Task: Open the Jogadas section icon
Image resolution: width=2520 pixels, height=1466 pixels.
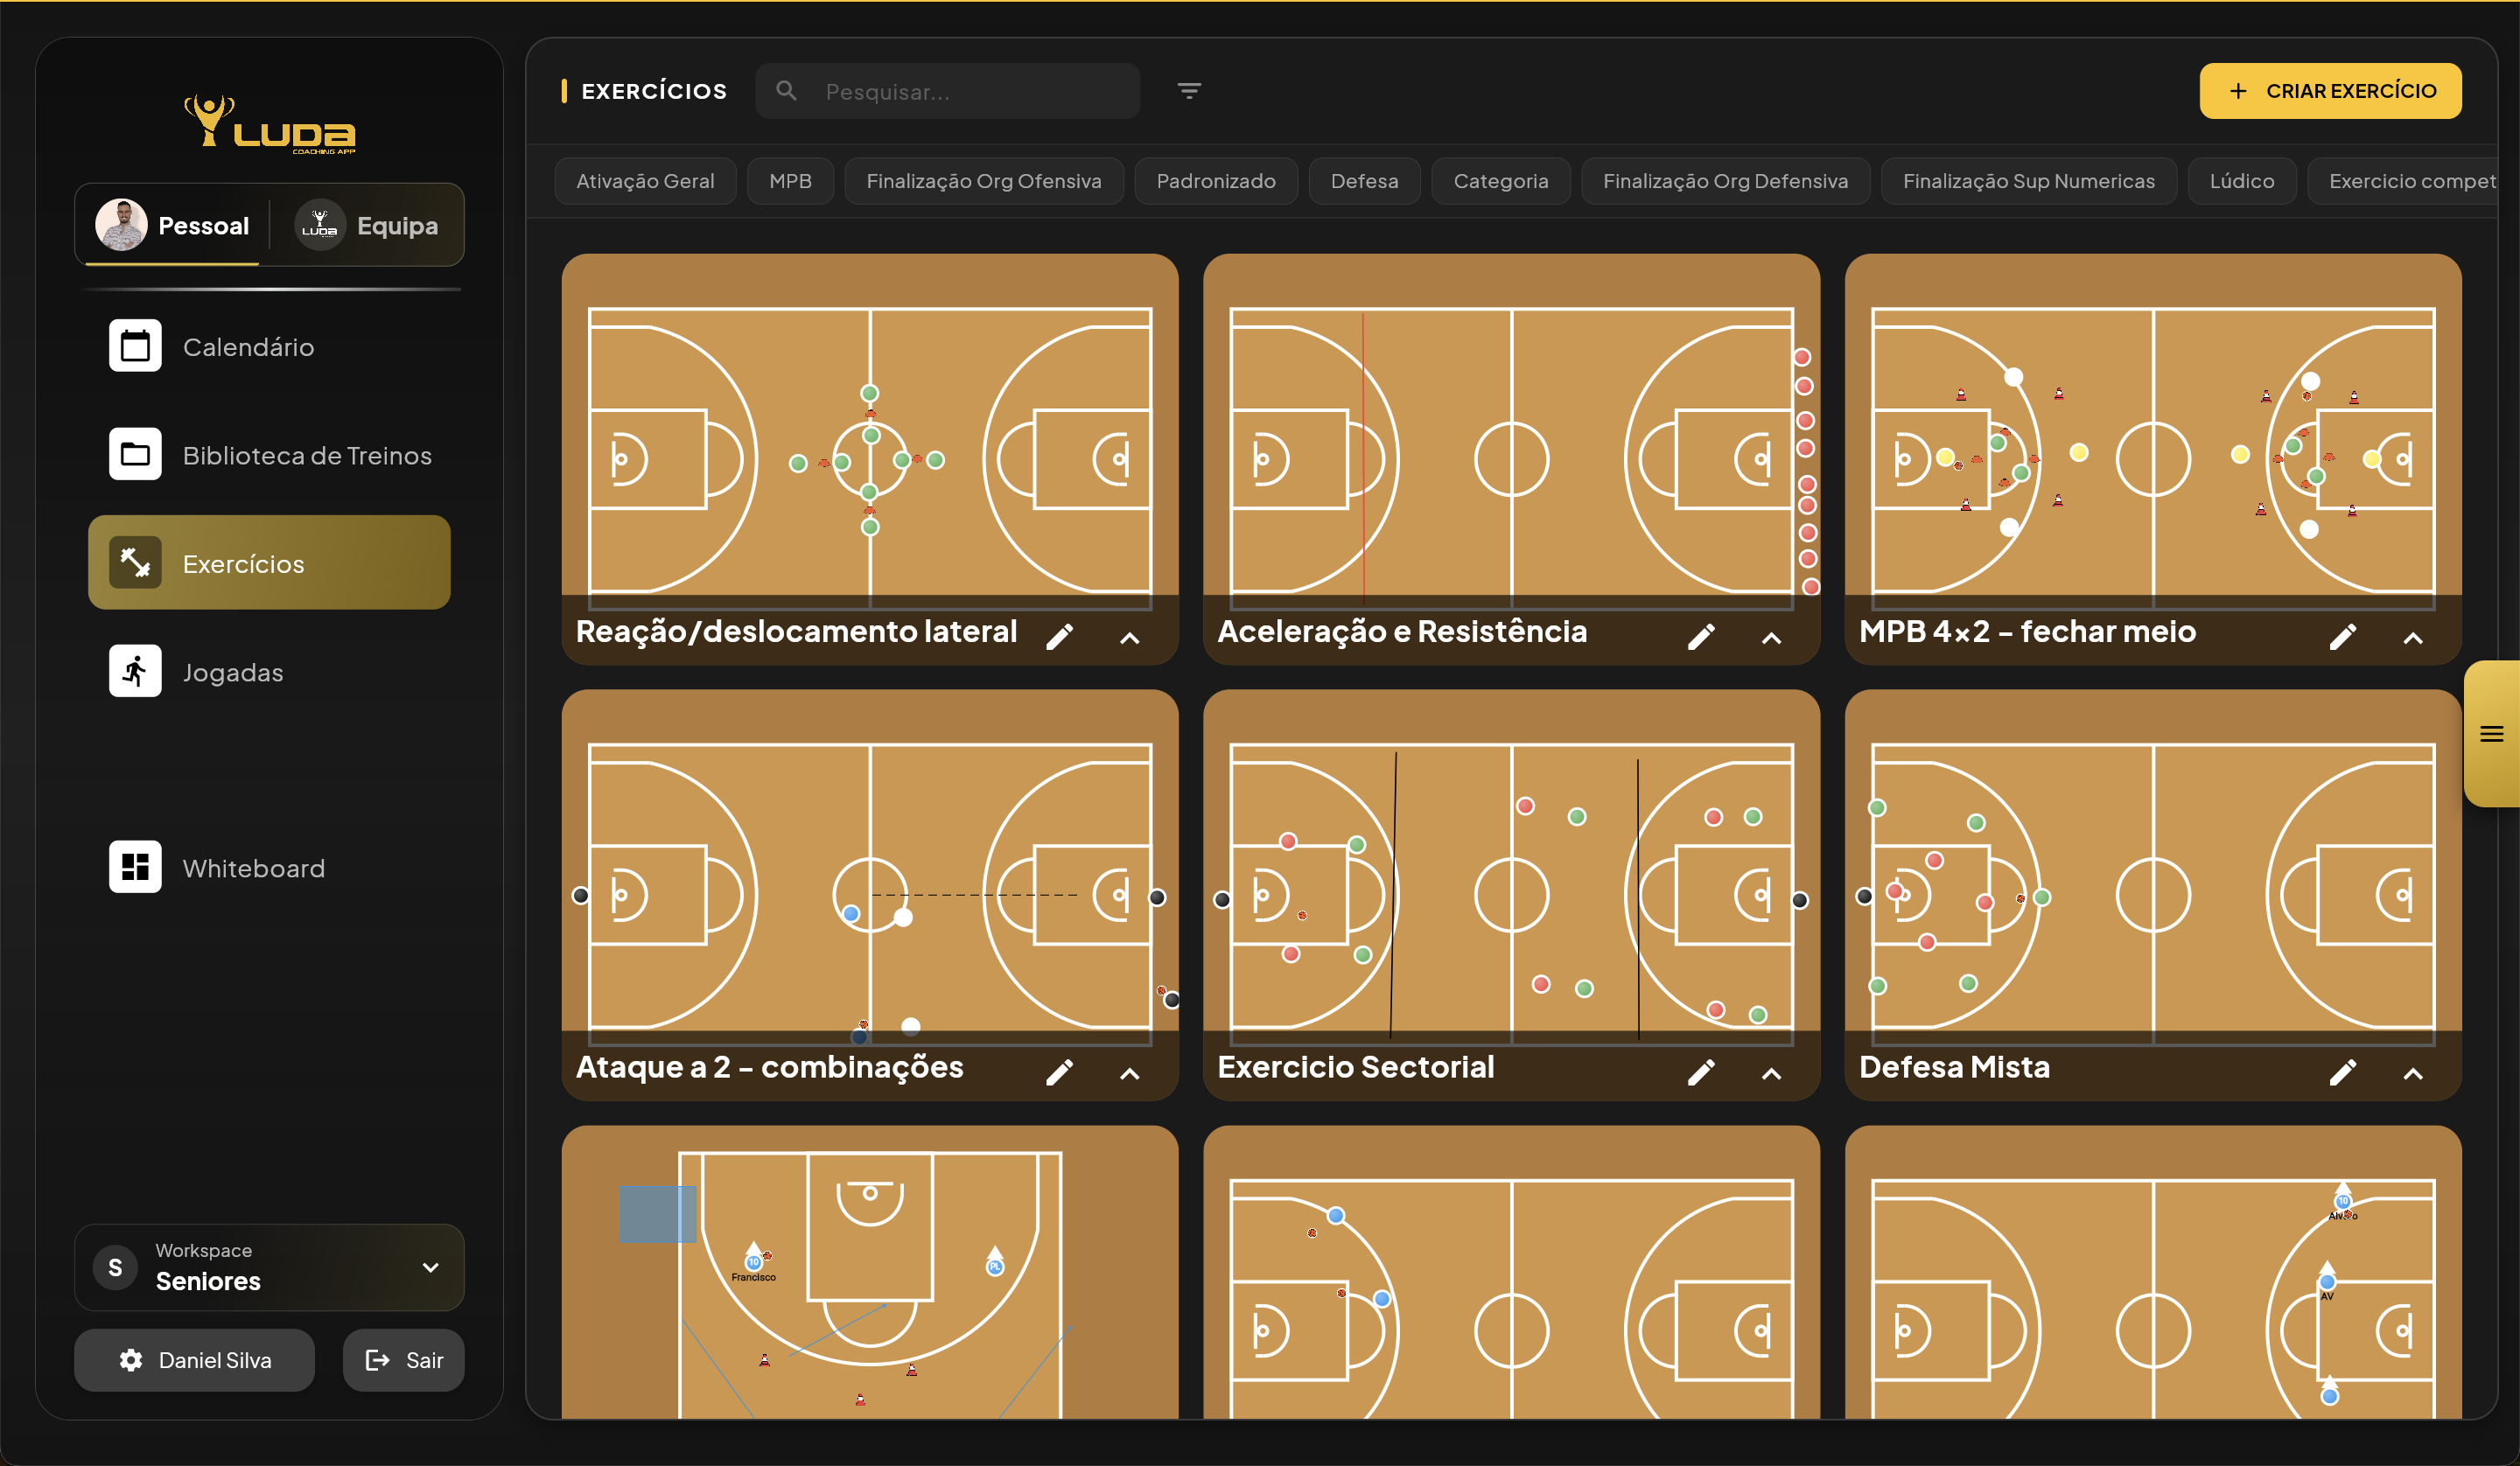Action: [x=136, y=670]
